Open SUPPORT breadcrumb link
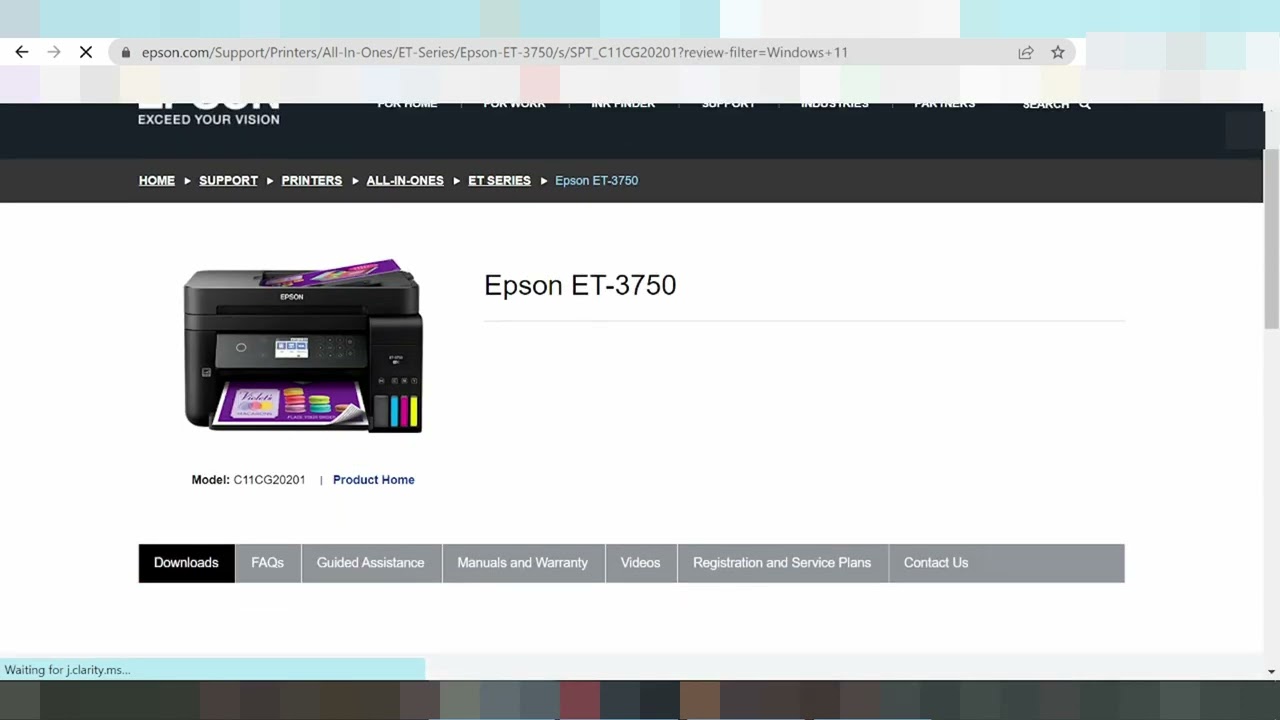Viewport: 1280px width, 720px height. pyautogui.click(x=228, y=180)
